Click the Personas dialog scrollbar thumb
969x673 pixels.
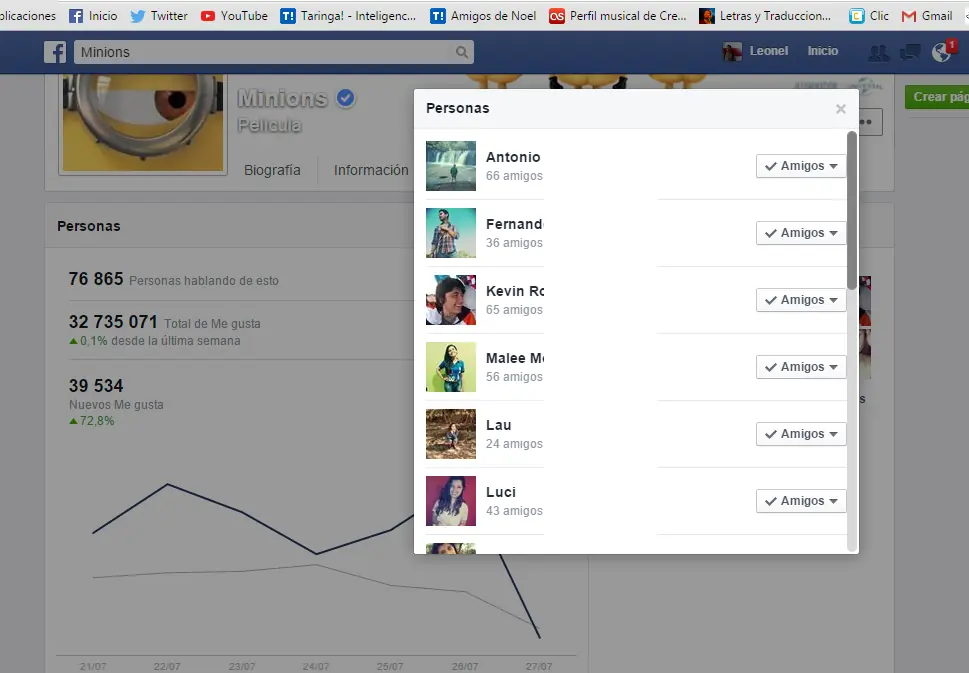pos(852,210)
